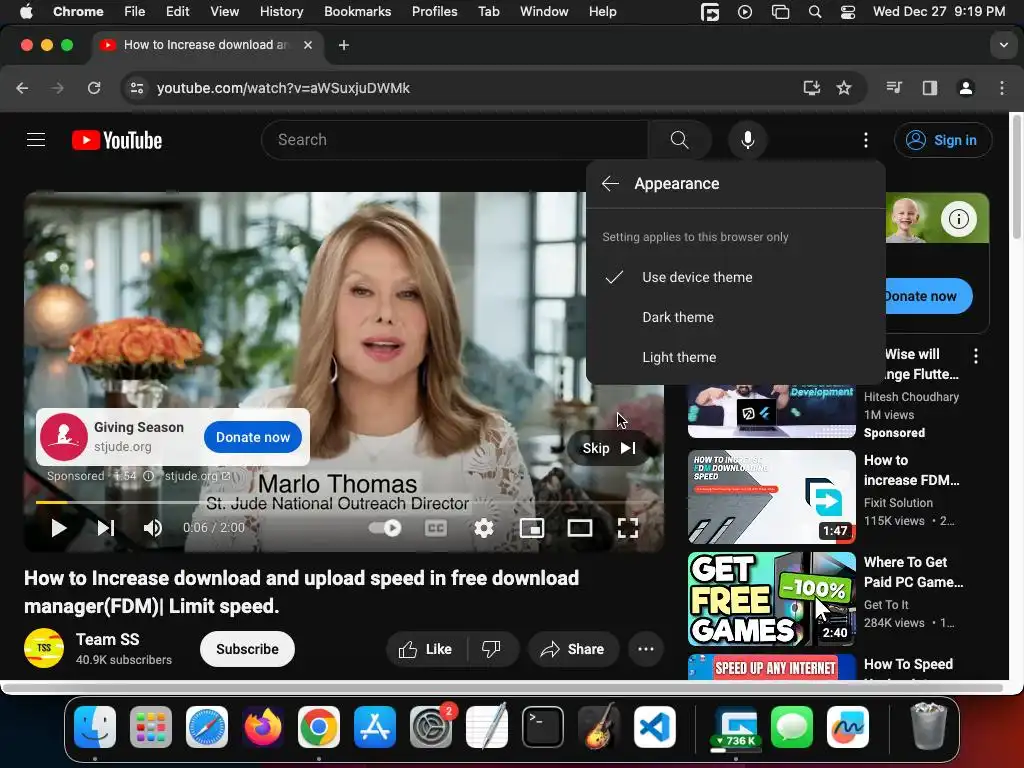
Task: Bookmark this page with star
Action: (x=844, y=88)
